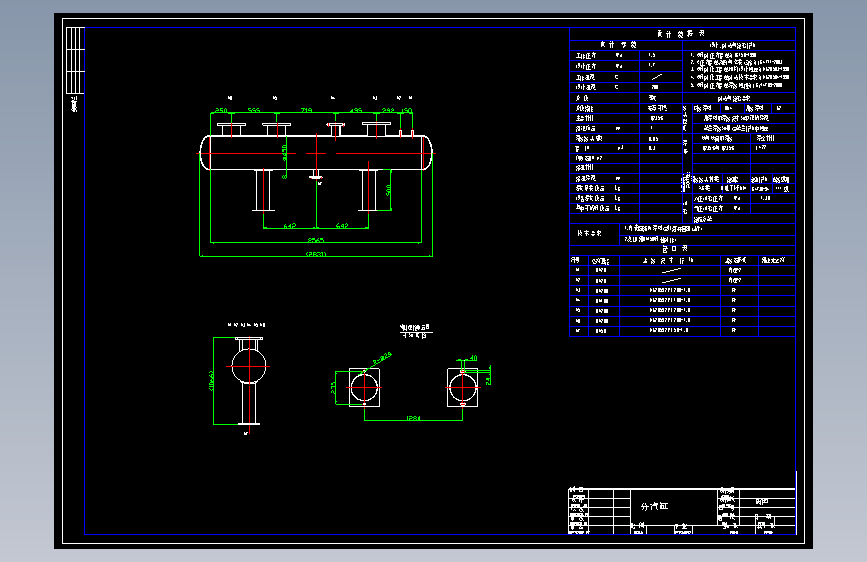The height and width of the screenshot is (562, 867).
Task: Select the '292' dimension label
Action: coord(388,110)
